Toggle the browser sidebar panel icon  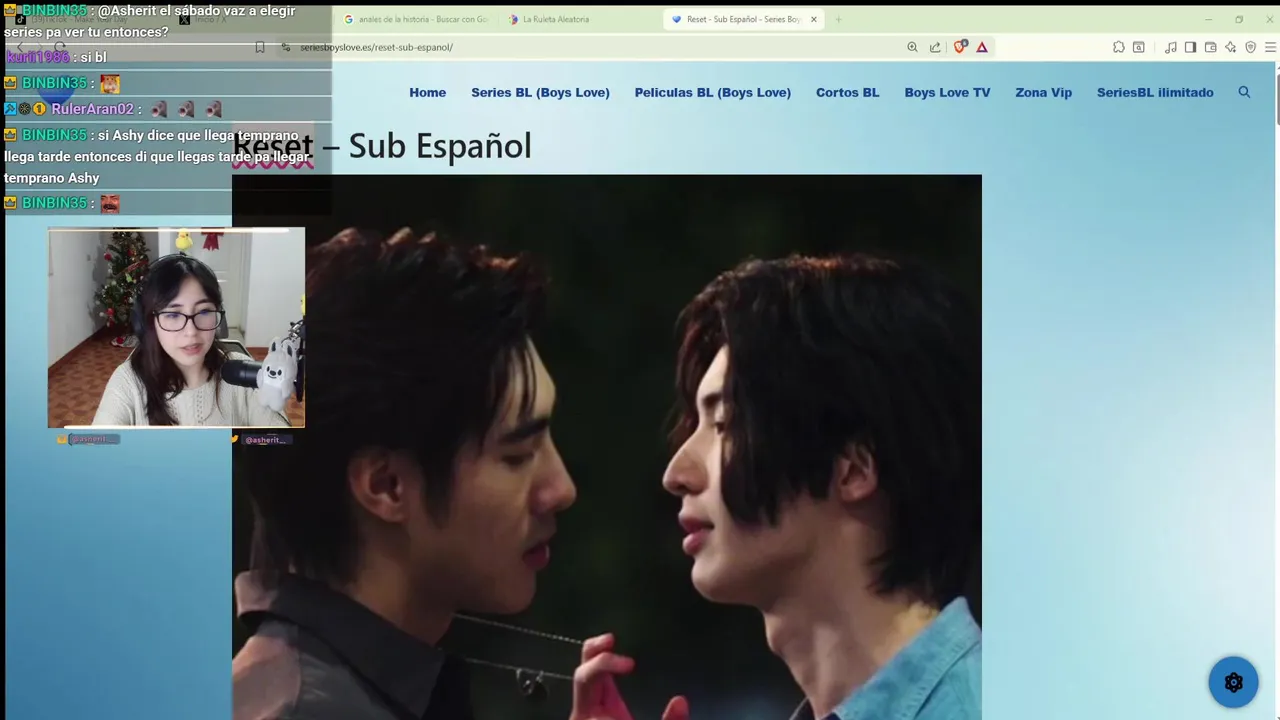[1190, 47]
